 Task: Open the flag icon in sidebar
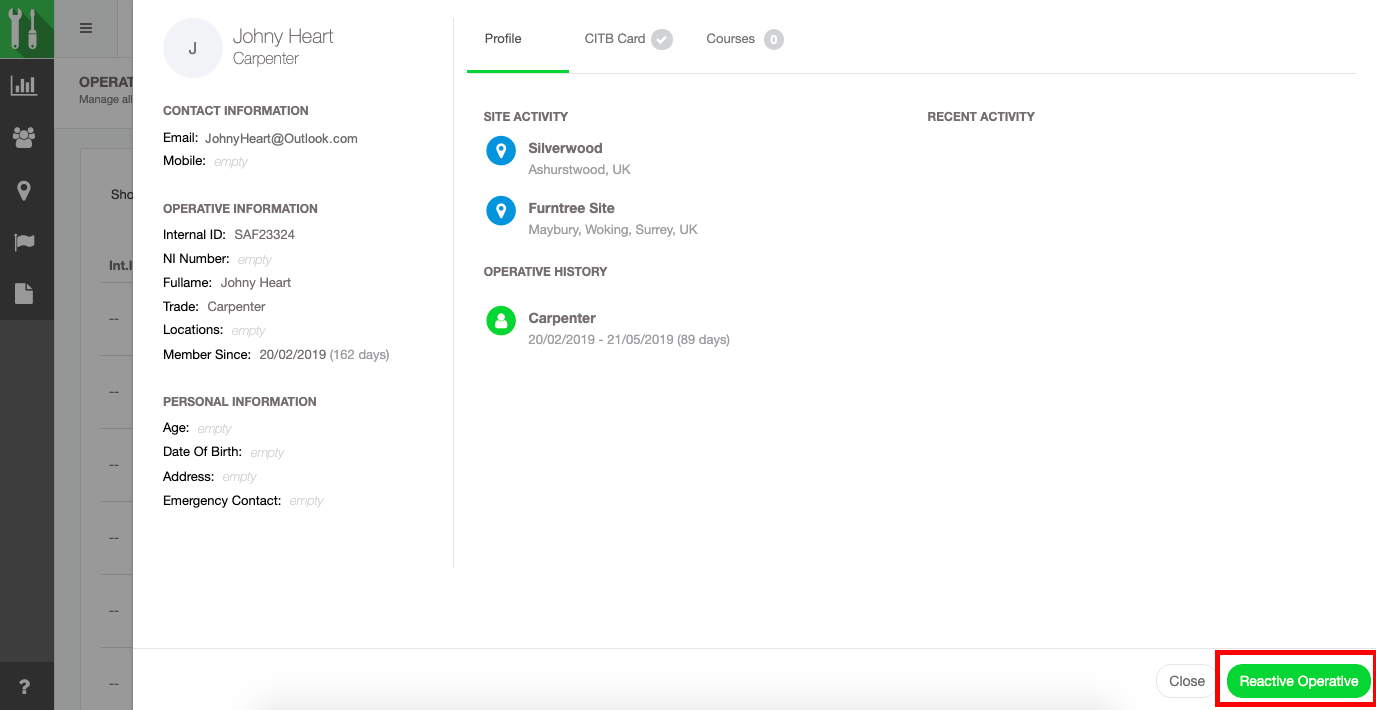tap(24, 242)
